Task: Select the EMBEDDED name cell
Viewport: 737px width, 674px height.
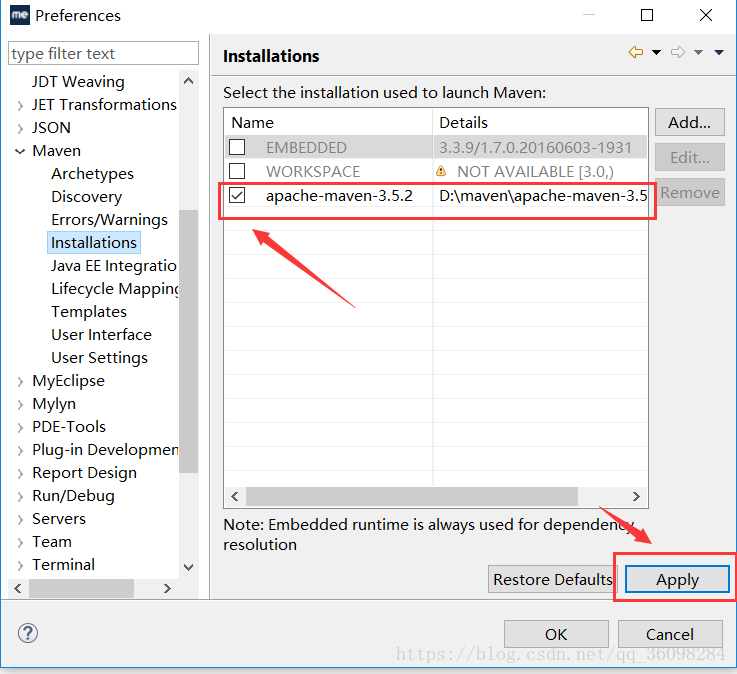Action: tap(306, 148)
